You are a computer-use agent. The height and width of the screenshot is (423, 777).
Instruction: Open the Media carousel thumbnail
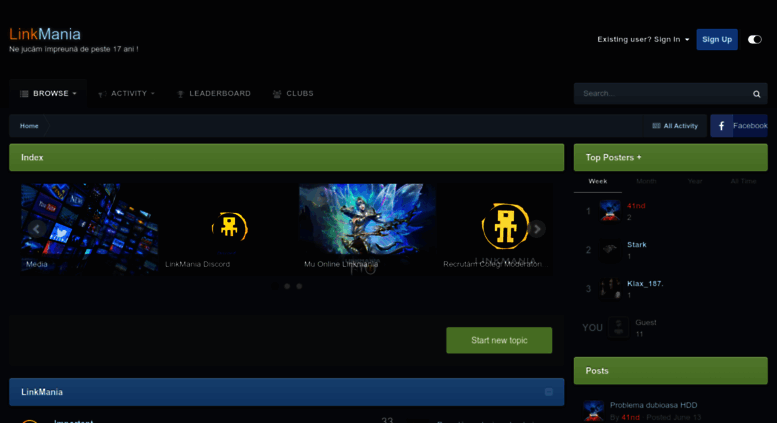pyautogui.click(x=90, y=228)
